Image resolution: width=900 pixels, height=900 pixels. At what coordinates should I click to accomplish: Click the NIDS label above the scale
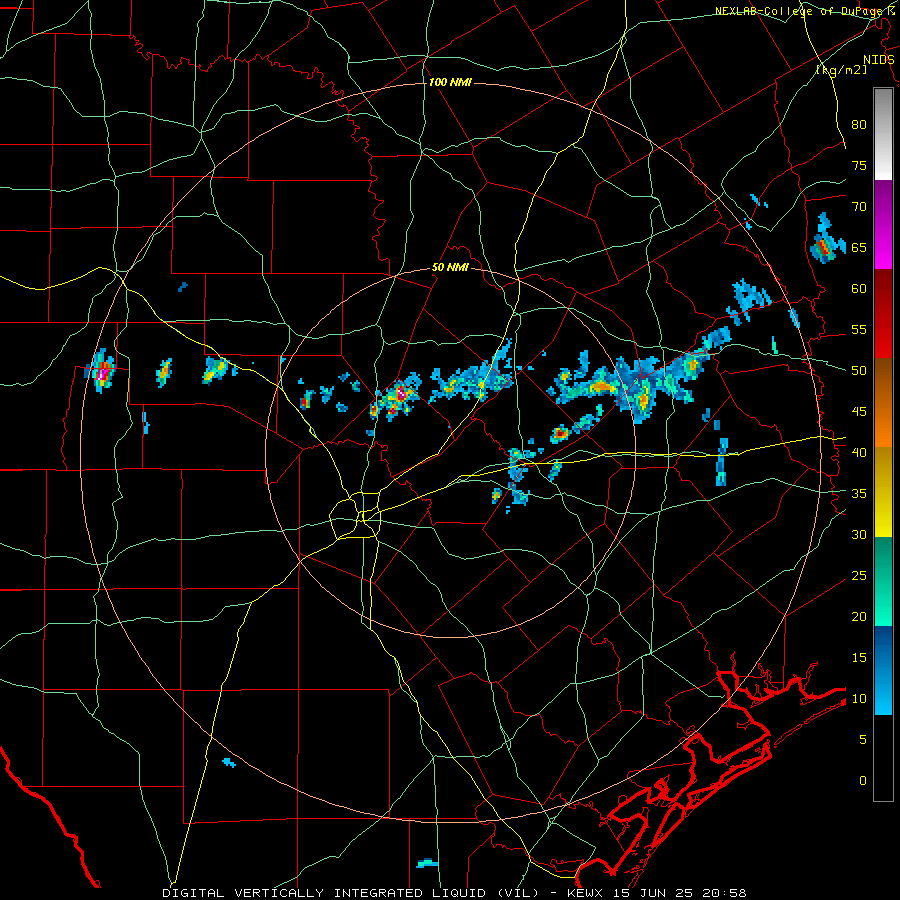pos(878,60)
